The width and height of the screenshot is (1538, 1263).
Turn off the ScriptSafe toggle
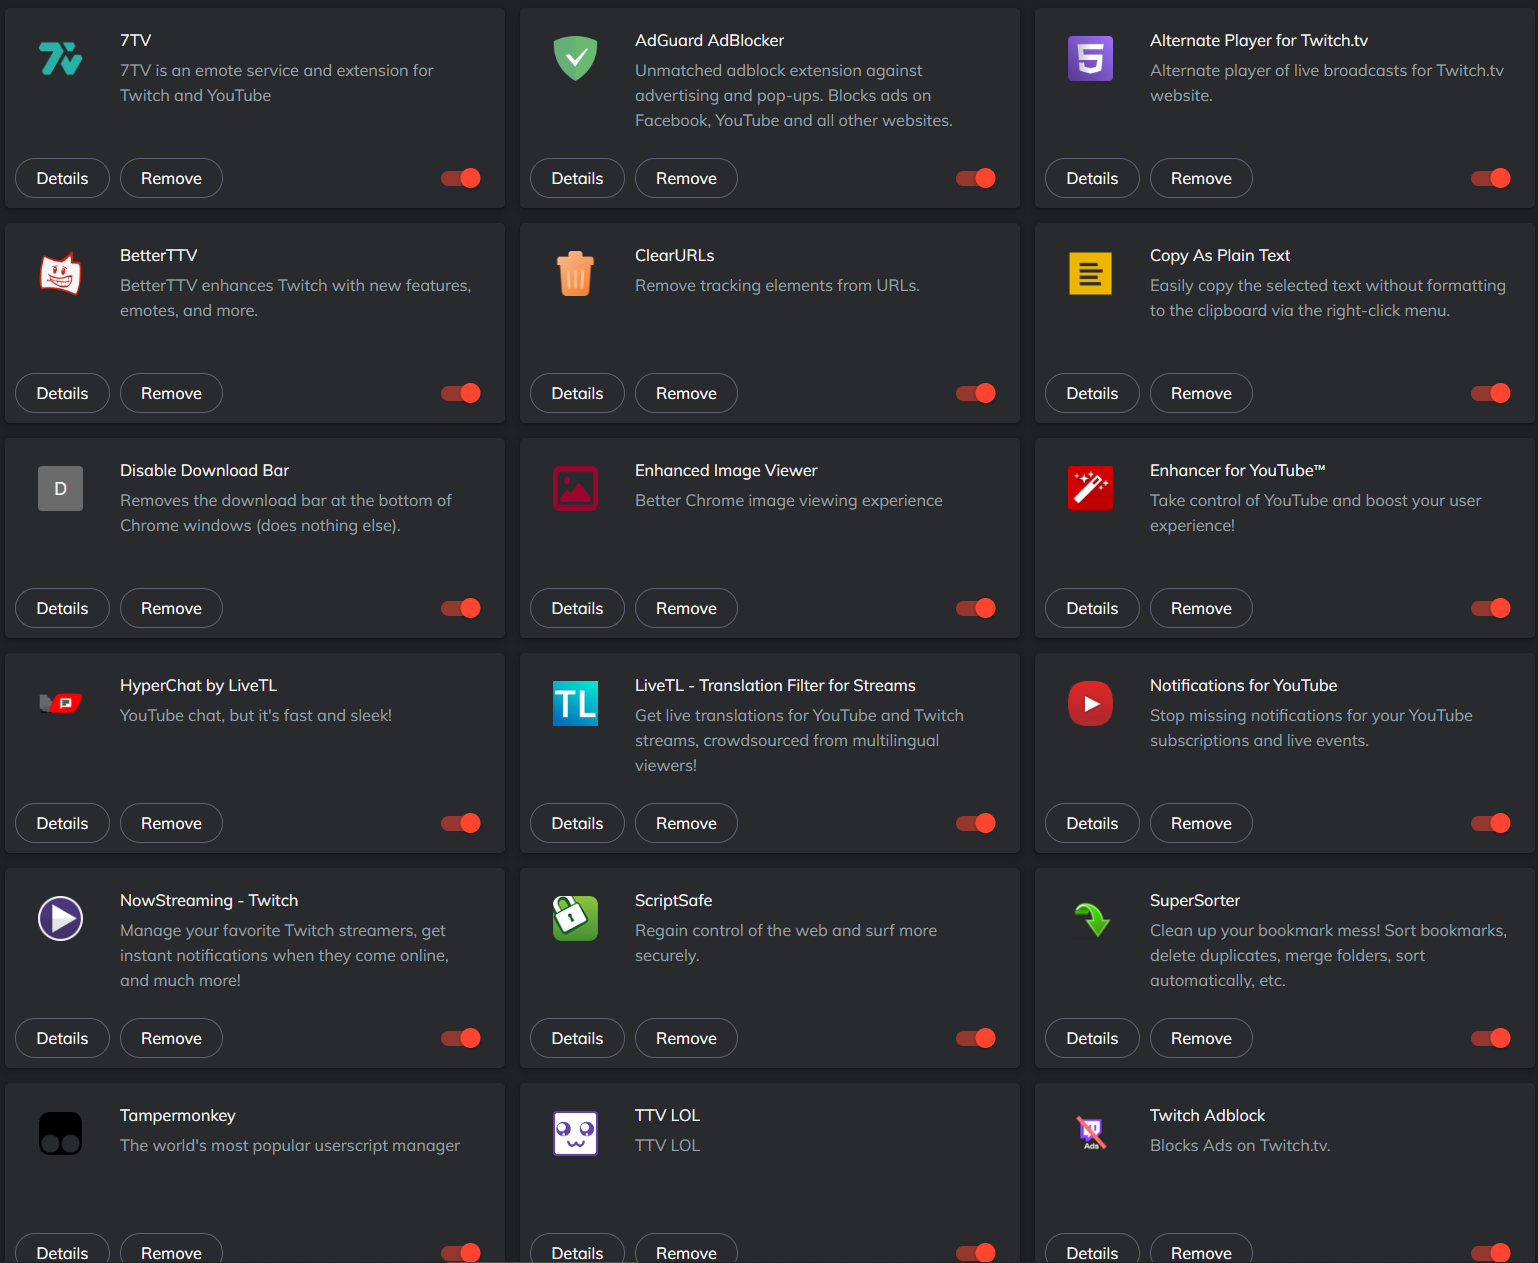coord(976,1038)
